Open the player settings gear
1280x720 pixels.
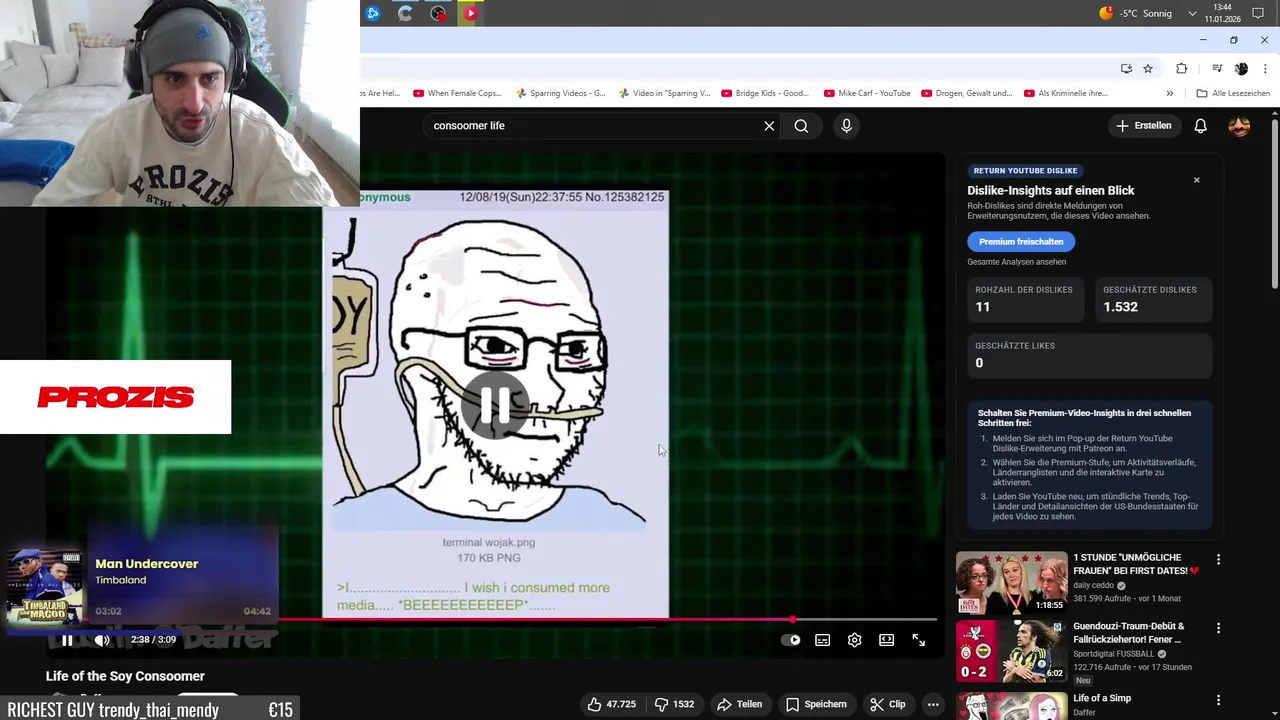pos(854,640)
